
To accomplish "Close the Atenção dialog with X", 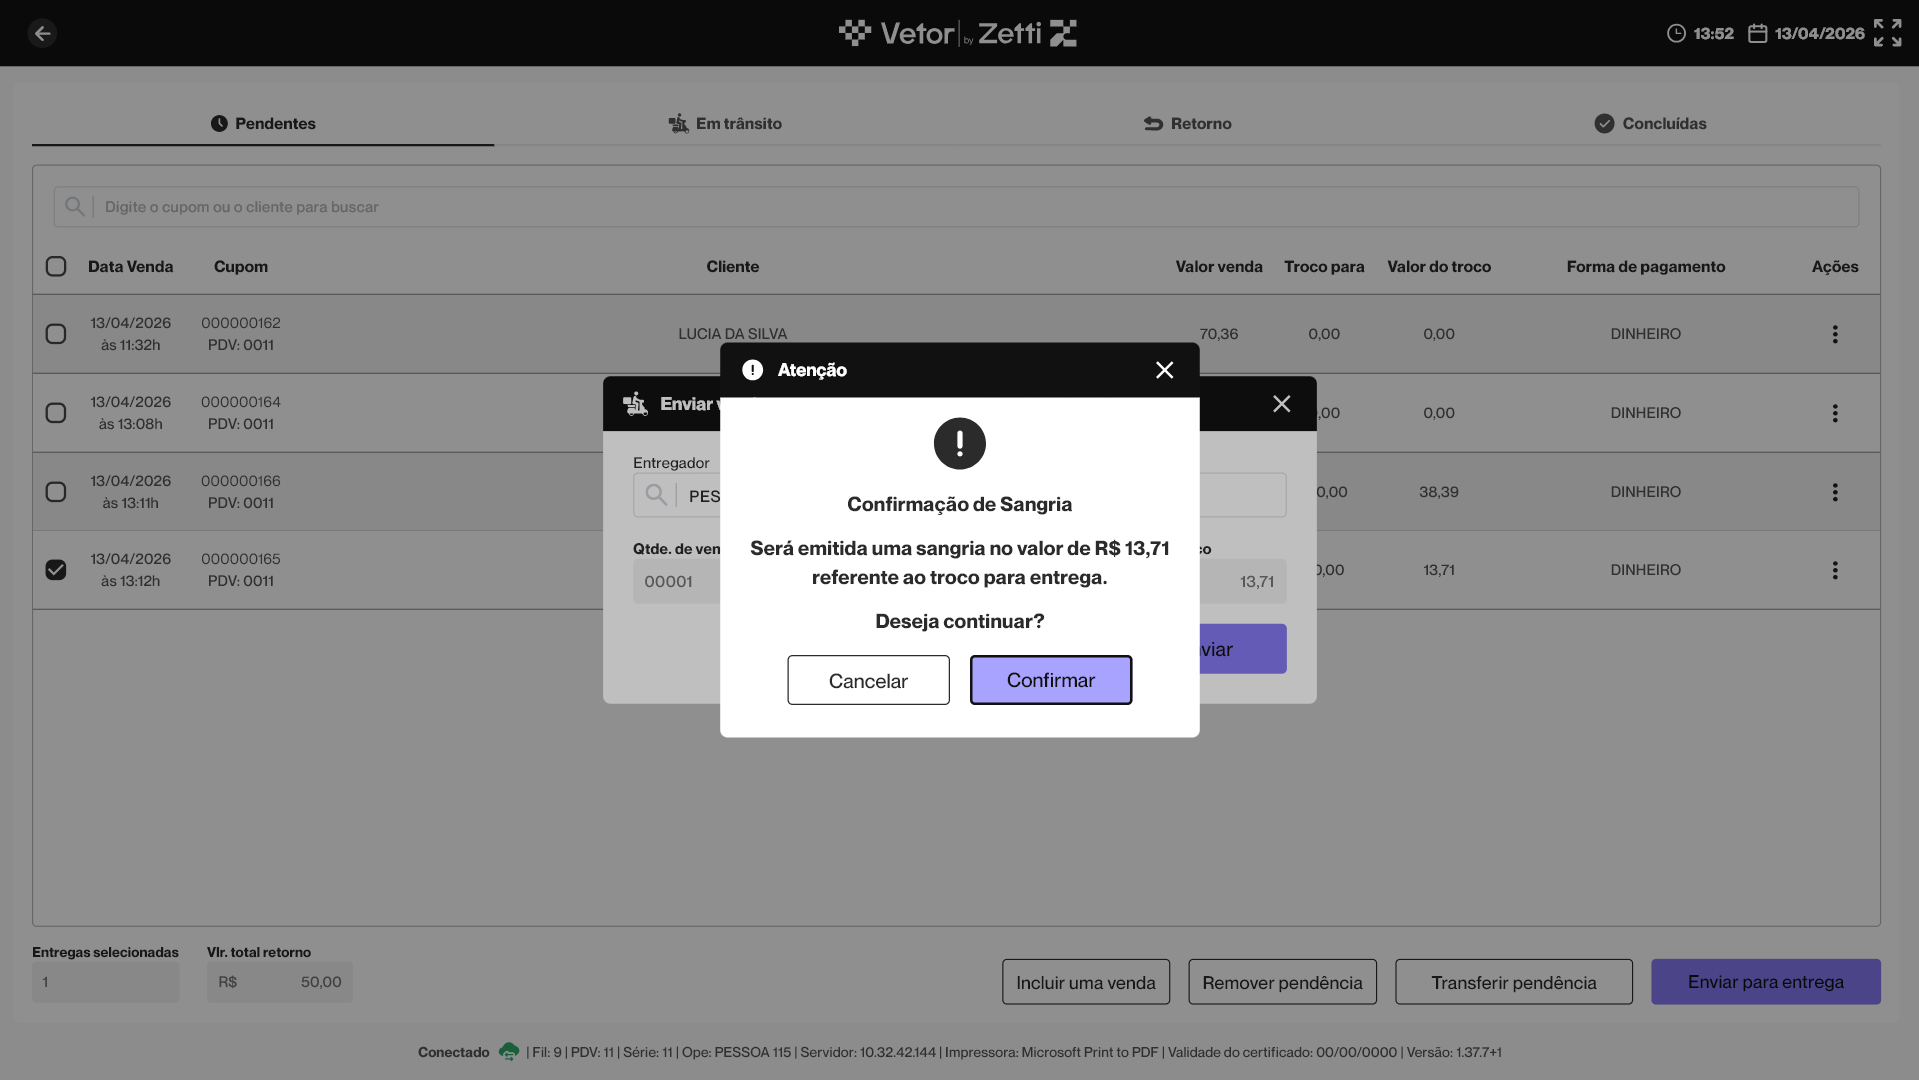I will tap(1164, 370).
